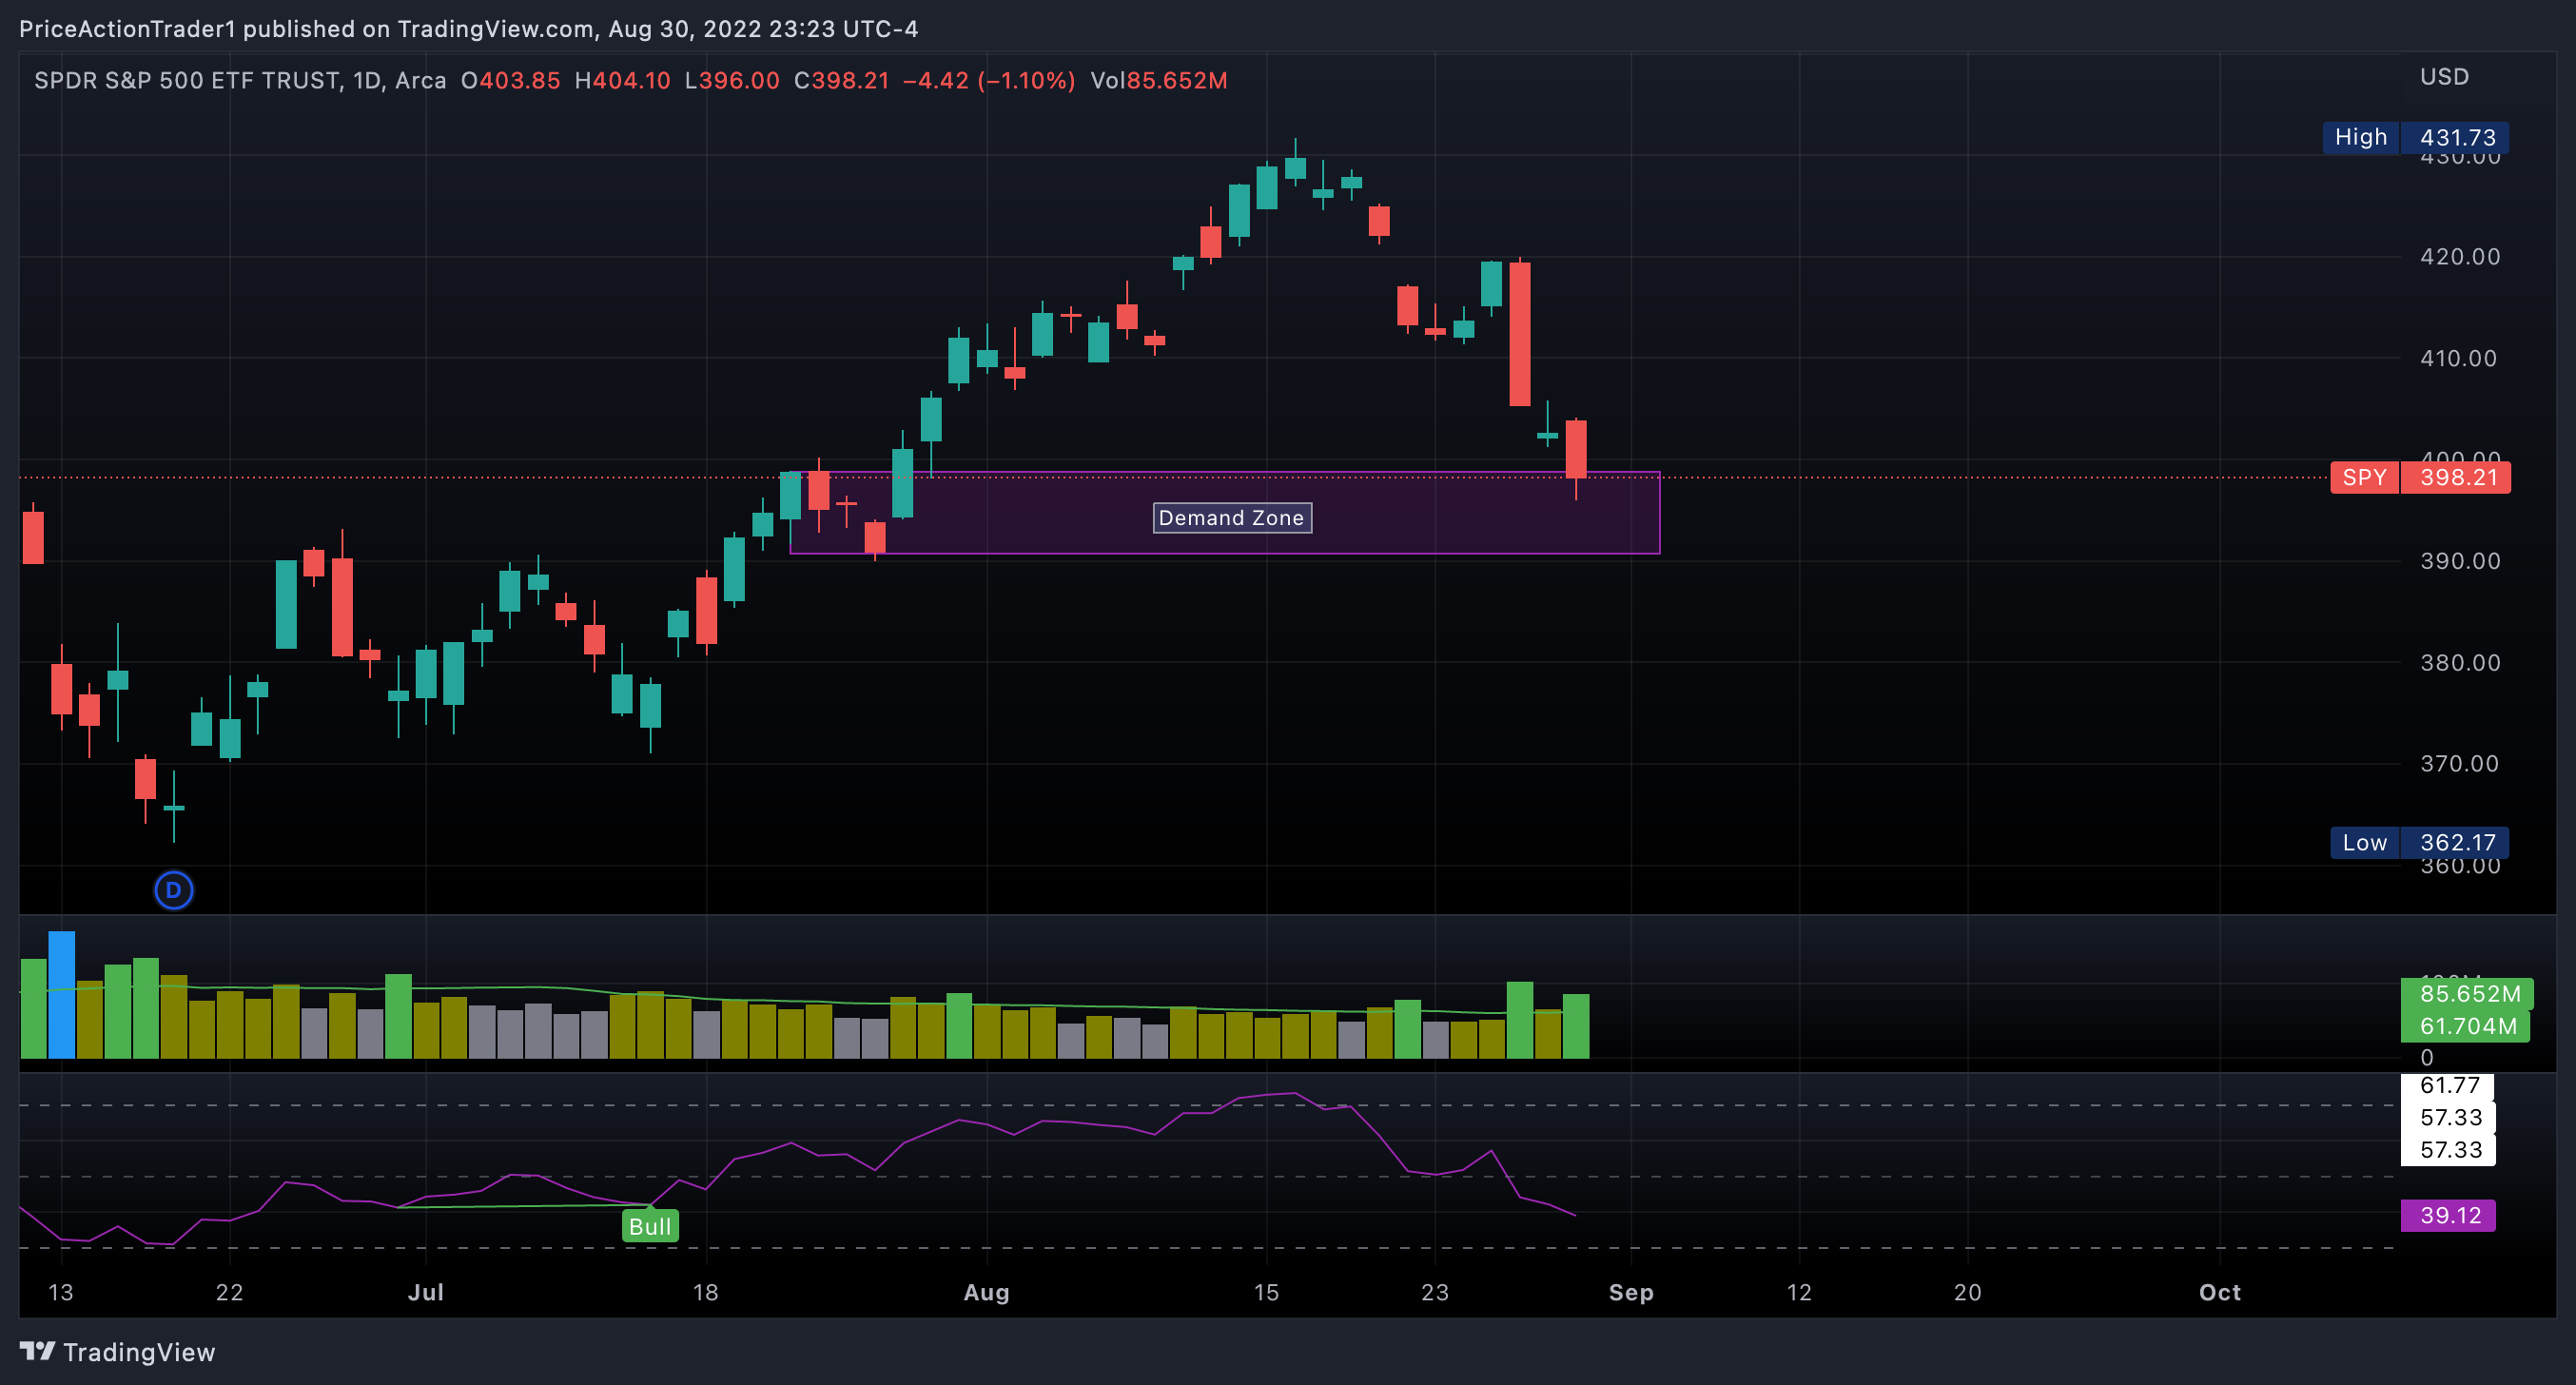Click the 390.00 price axis label
Viewport: 2576px width, 1385px height.
(2459, 561)
